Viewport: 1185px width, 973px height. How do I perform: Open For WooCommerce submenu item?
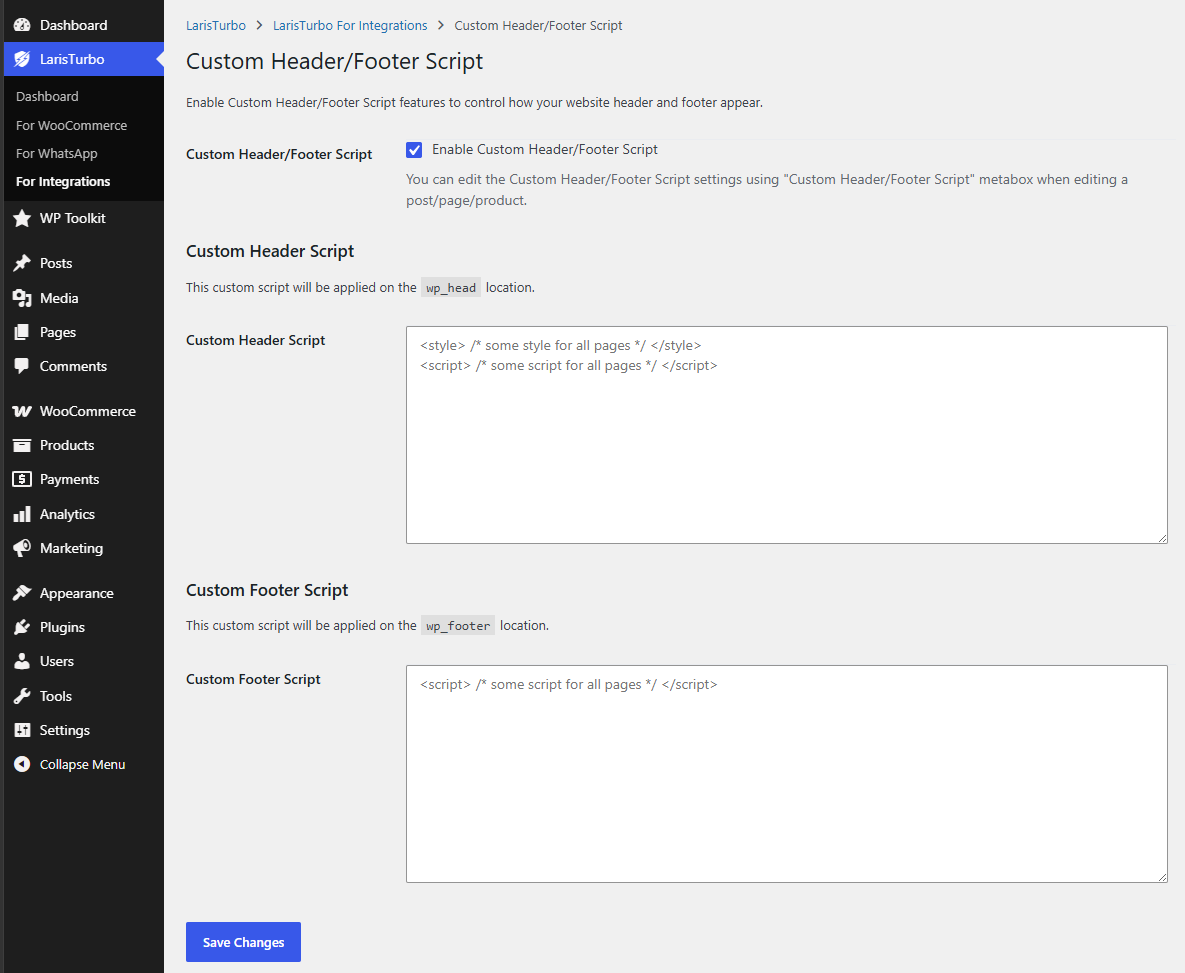[x=71, y=125]
